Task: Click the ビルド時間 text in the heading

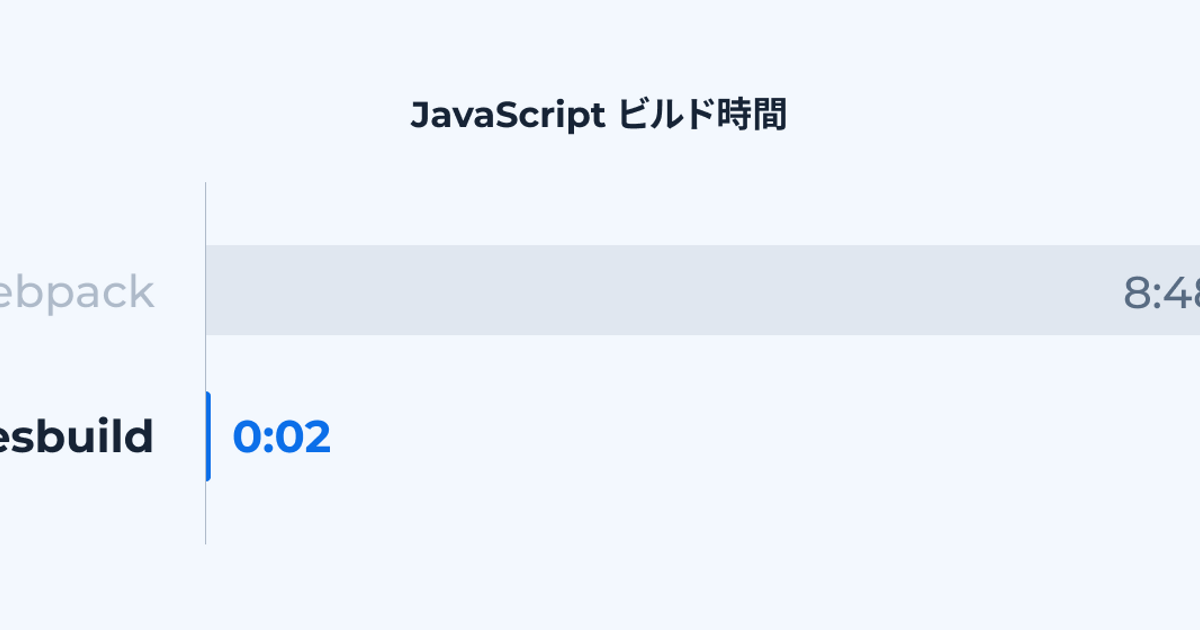Action: point(702,116)
